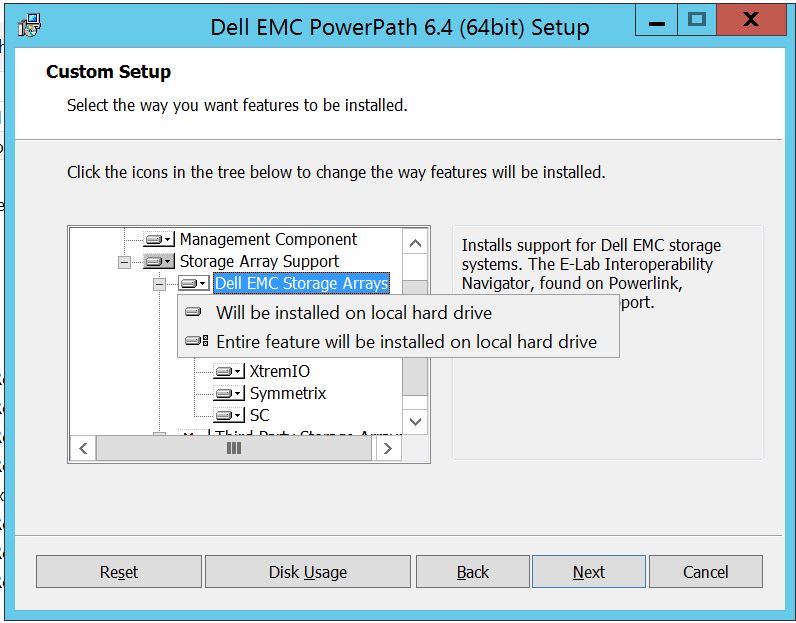The image size is (796, 623).
Task: Proceed with the Next button
Action: (x=588, y=572)
